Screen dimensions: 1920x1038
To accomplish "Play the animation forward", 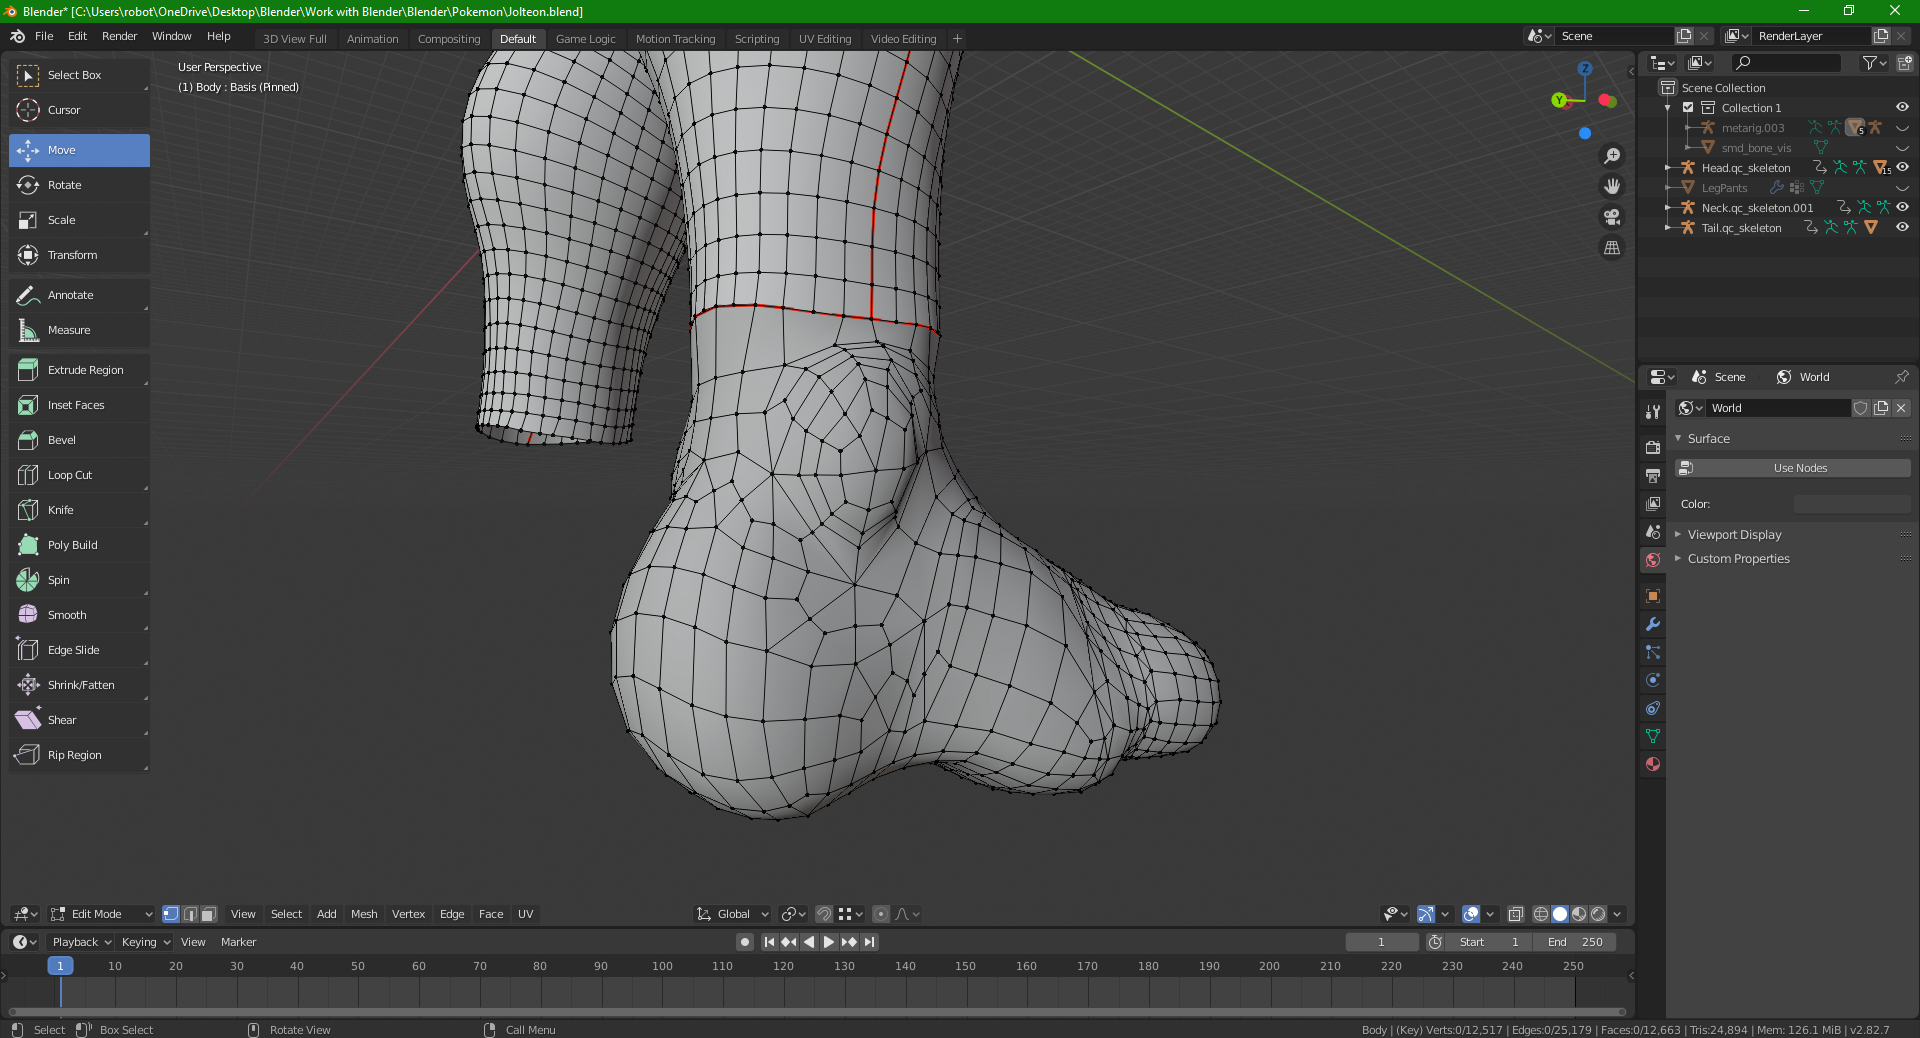I will [x=829, y=942].
